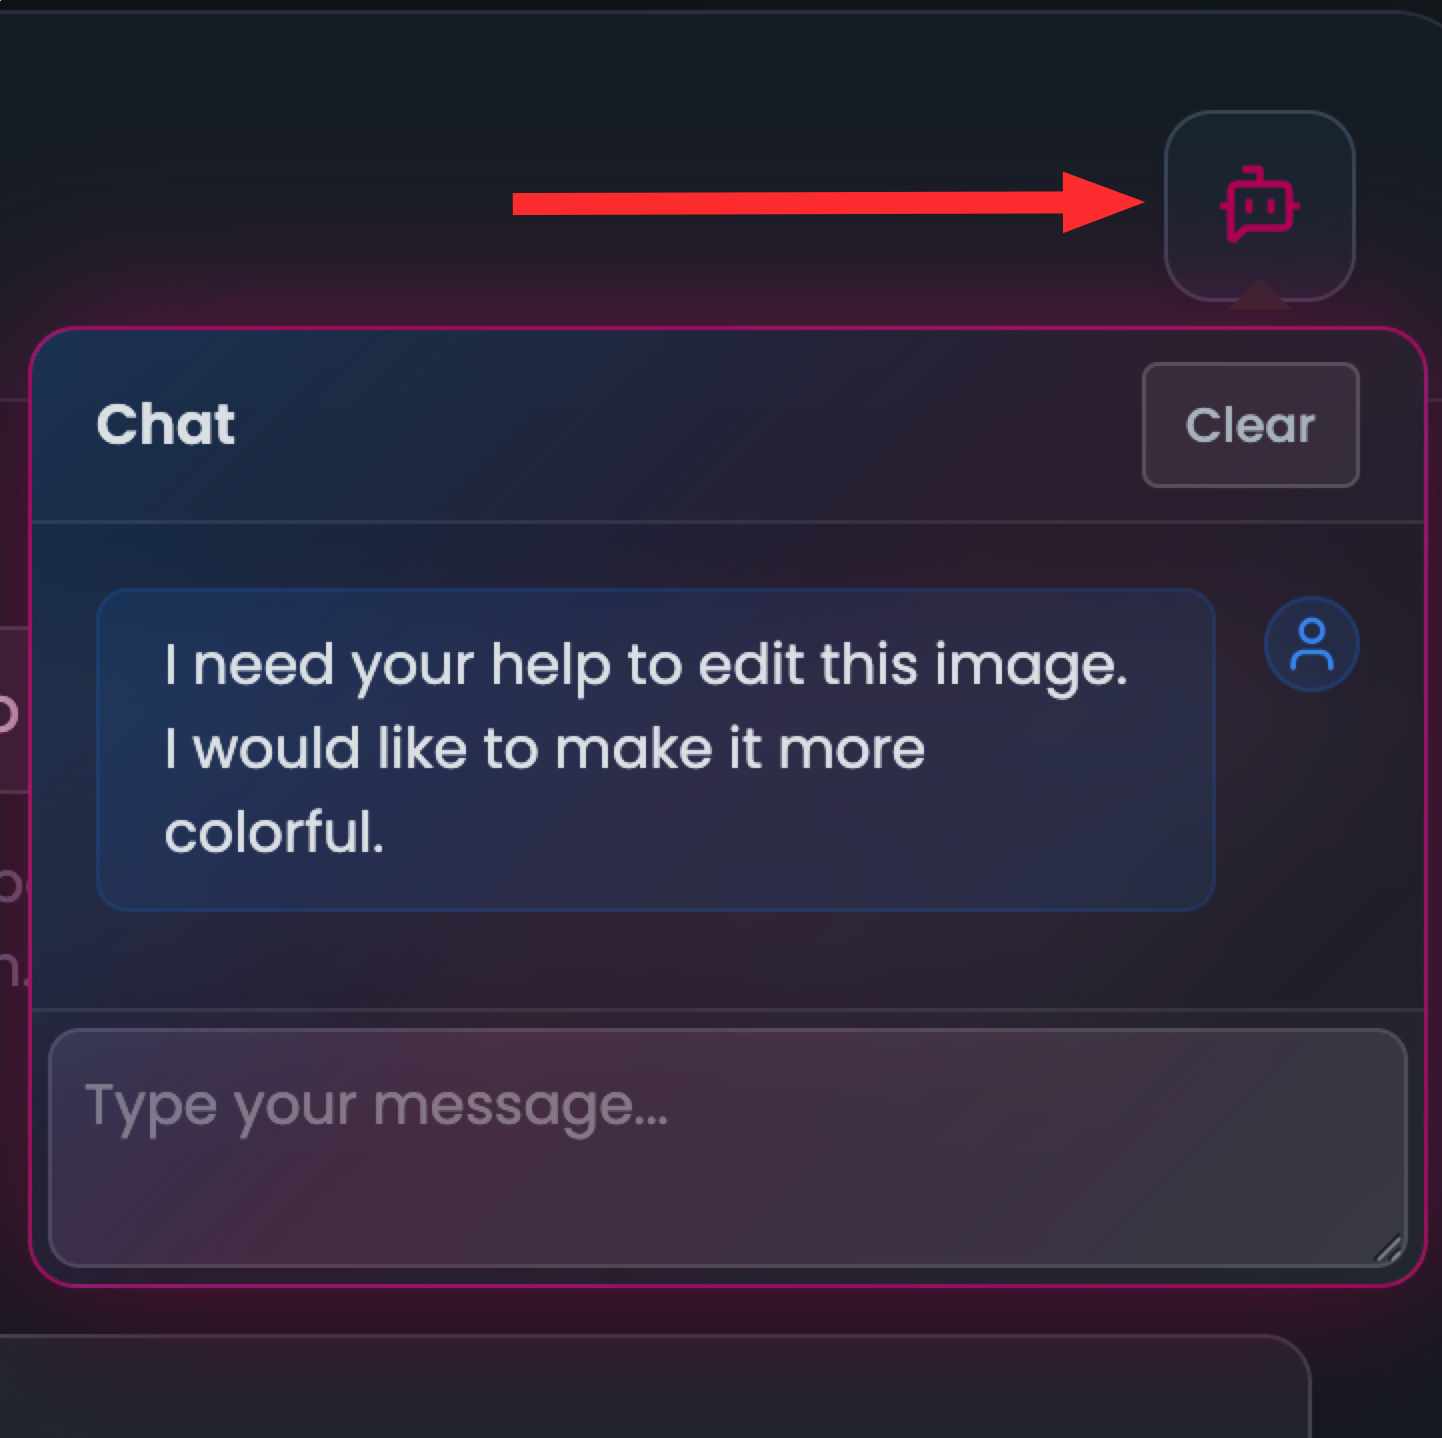Toggle the chat window with robot button

tap(1259, 205)
